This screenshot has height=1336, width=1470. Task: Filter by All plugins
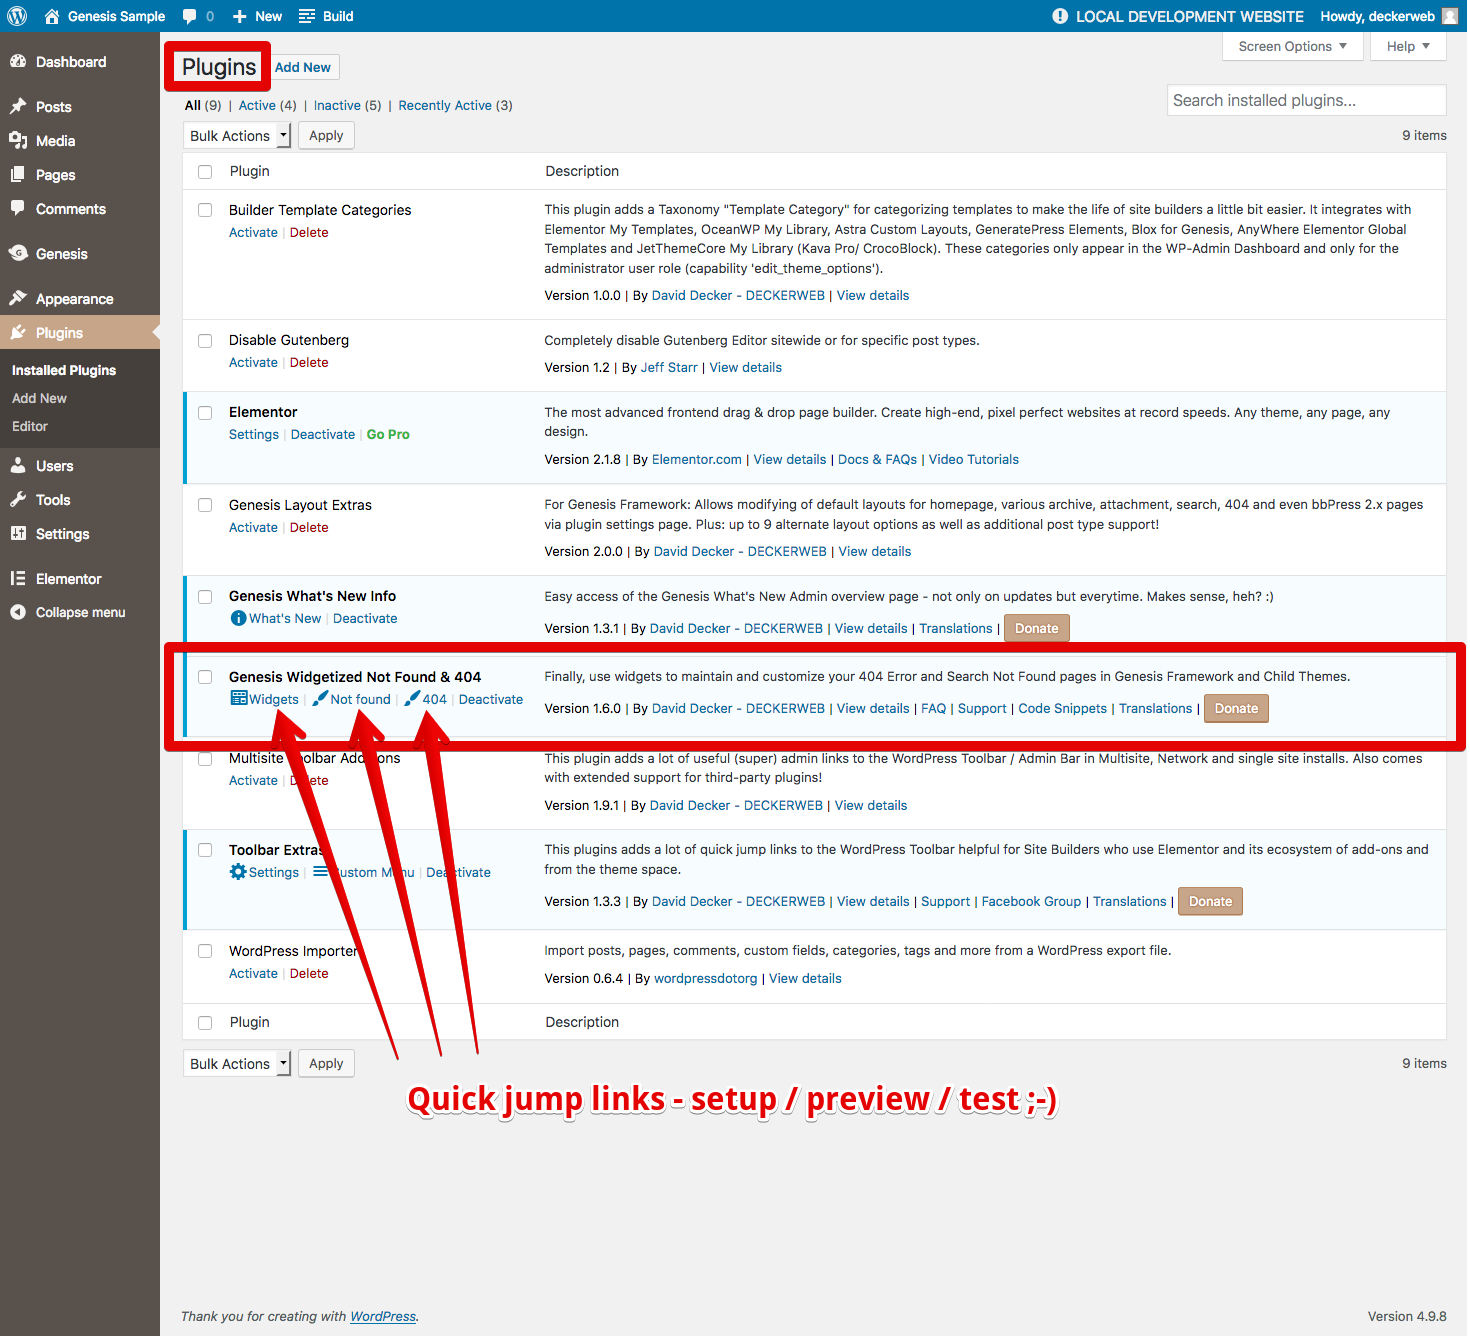[x=193, y=105]
